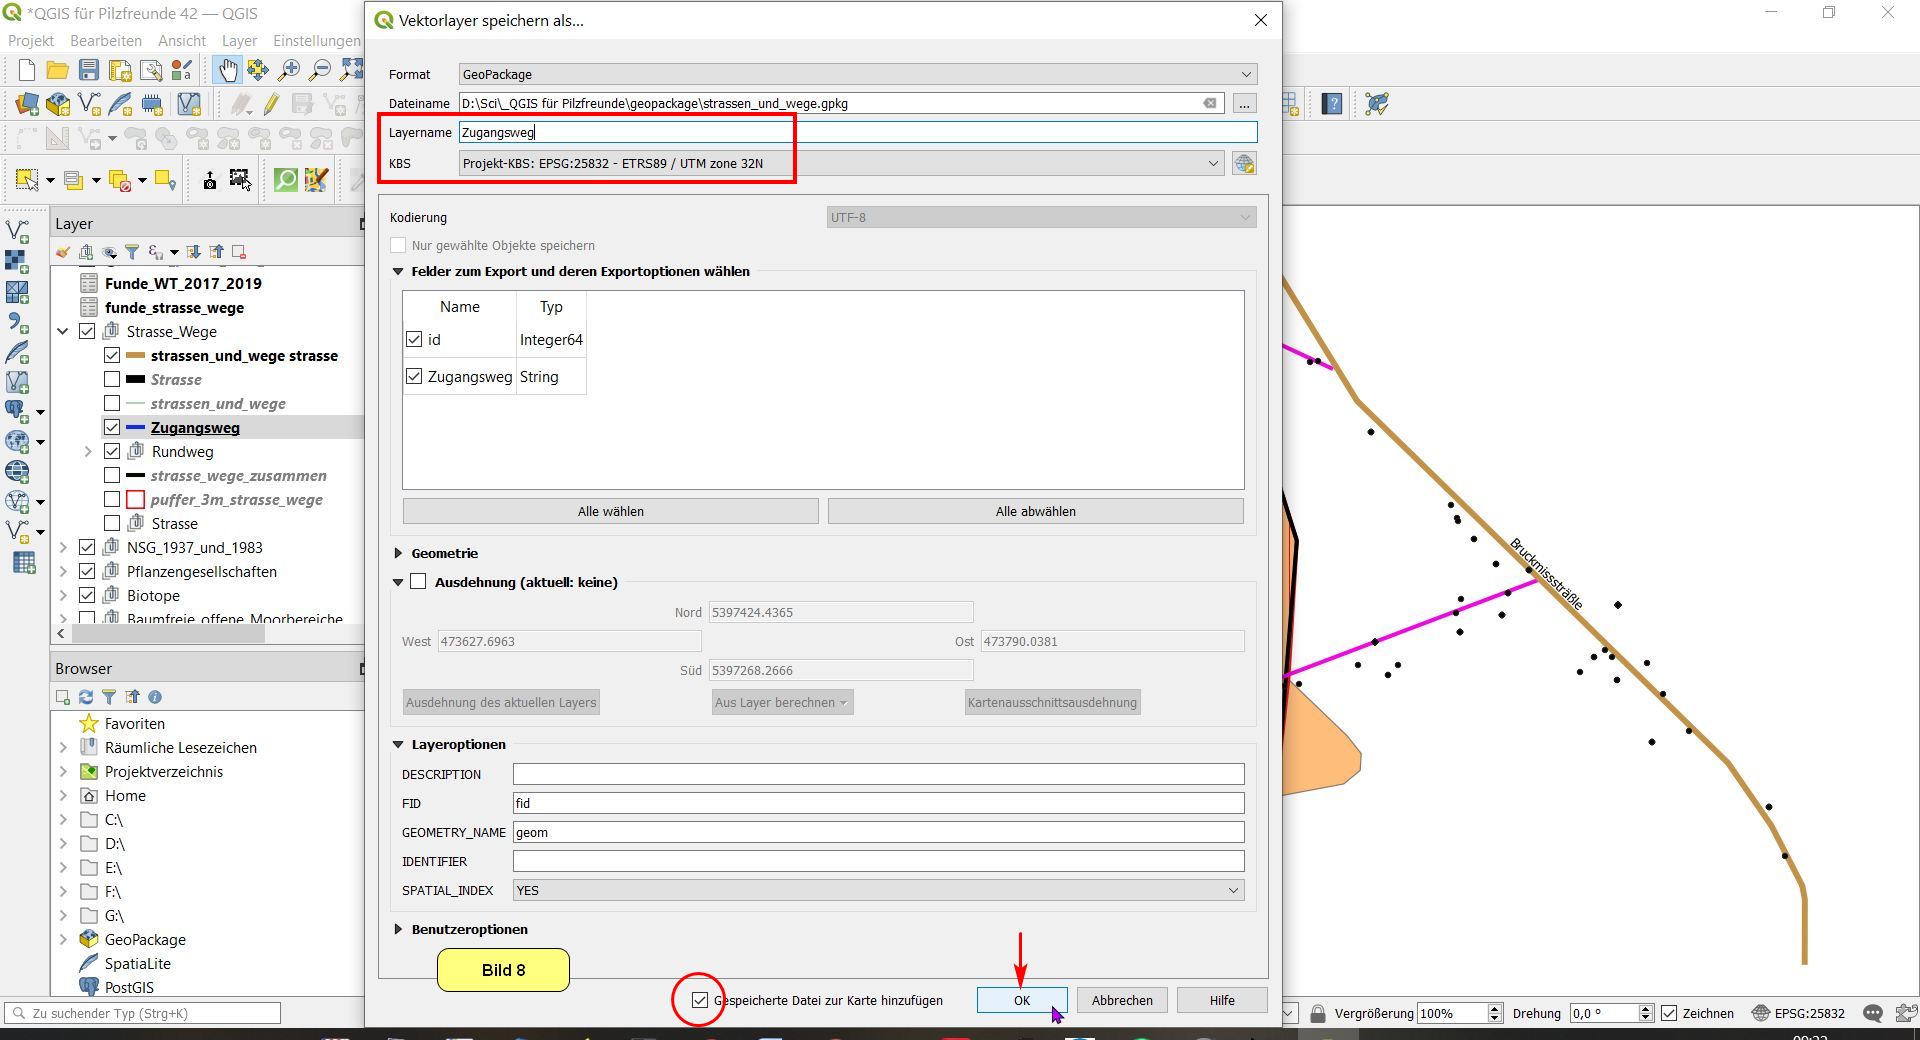Click the Save Project floppy icon
The width and height of the screenshot is (1920, 1040).
click(x=89, y=70)
